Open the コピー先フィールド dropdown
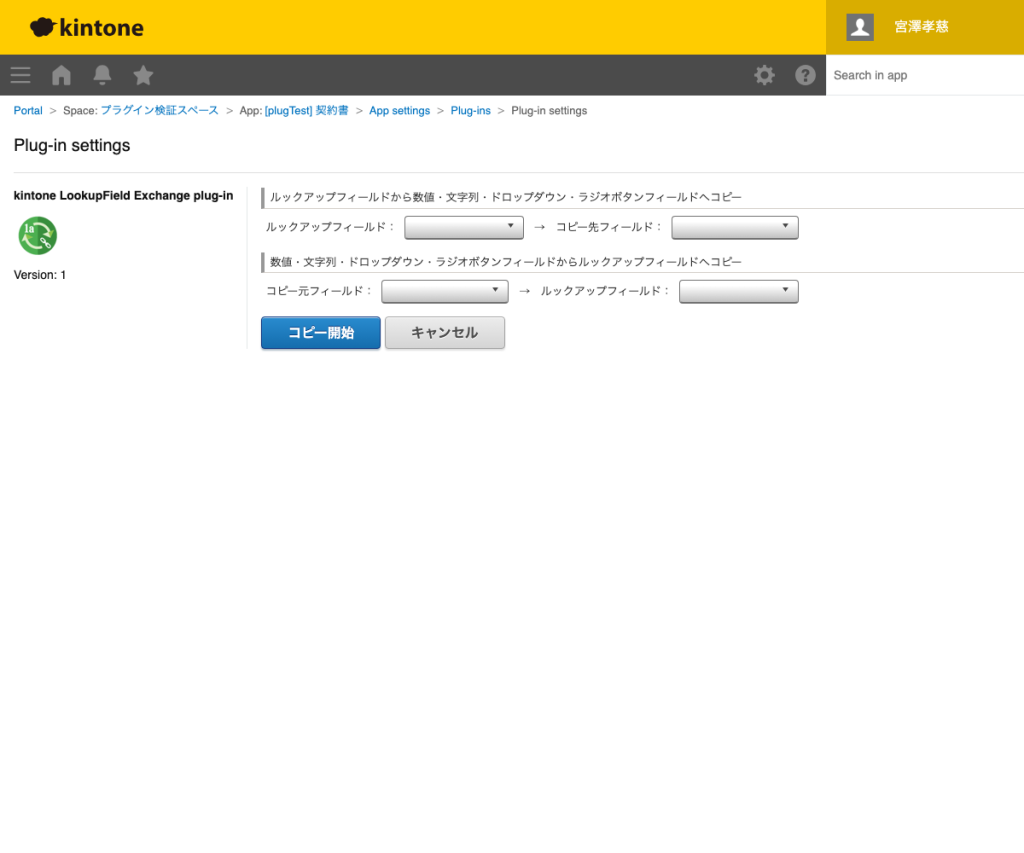This screenshot has width=1024, height=853. pyautogui.click(x=735, y=228)
